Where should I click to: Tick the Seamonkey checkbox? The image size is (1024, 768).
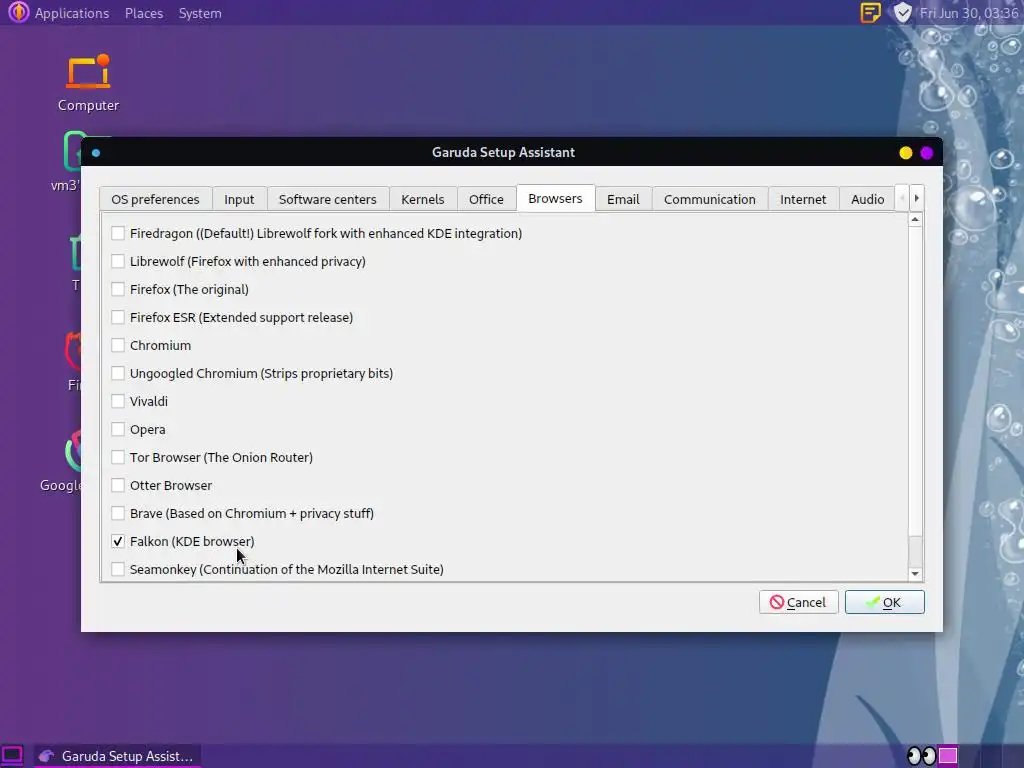(x=118, y=569)
